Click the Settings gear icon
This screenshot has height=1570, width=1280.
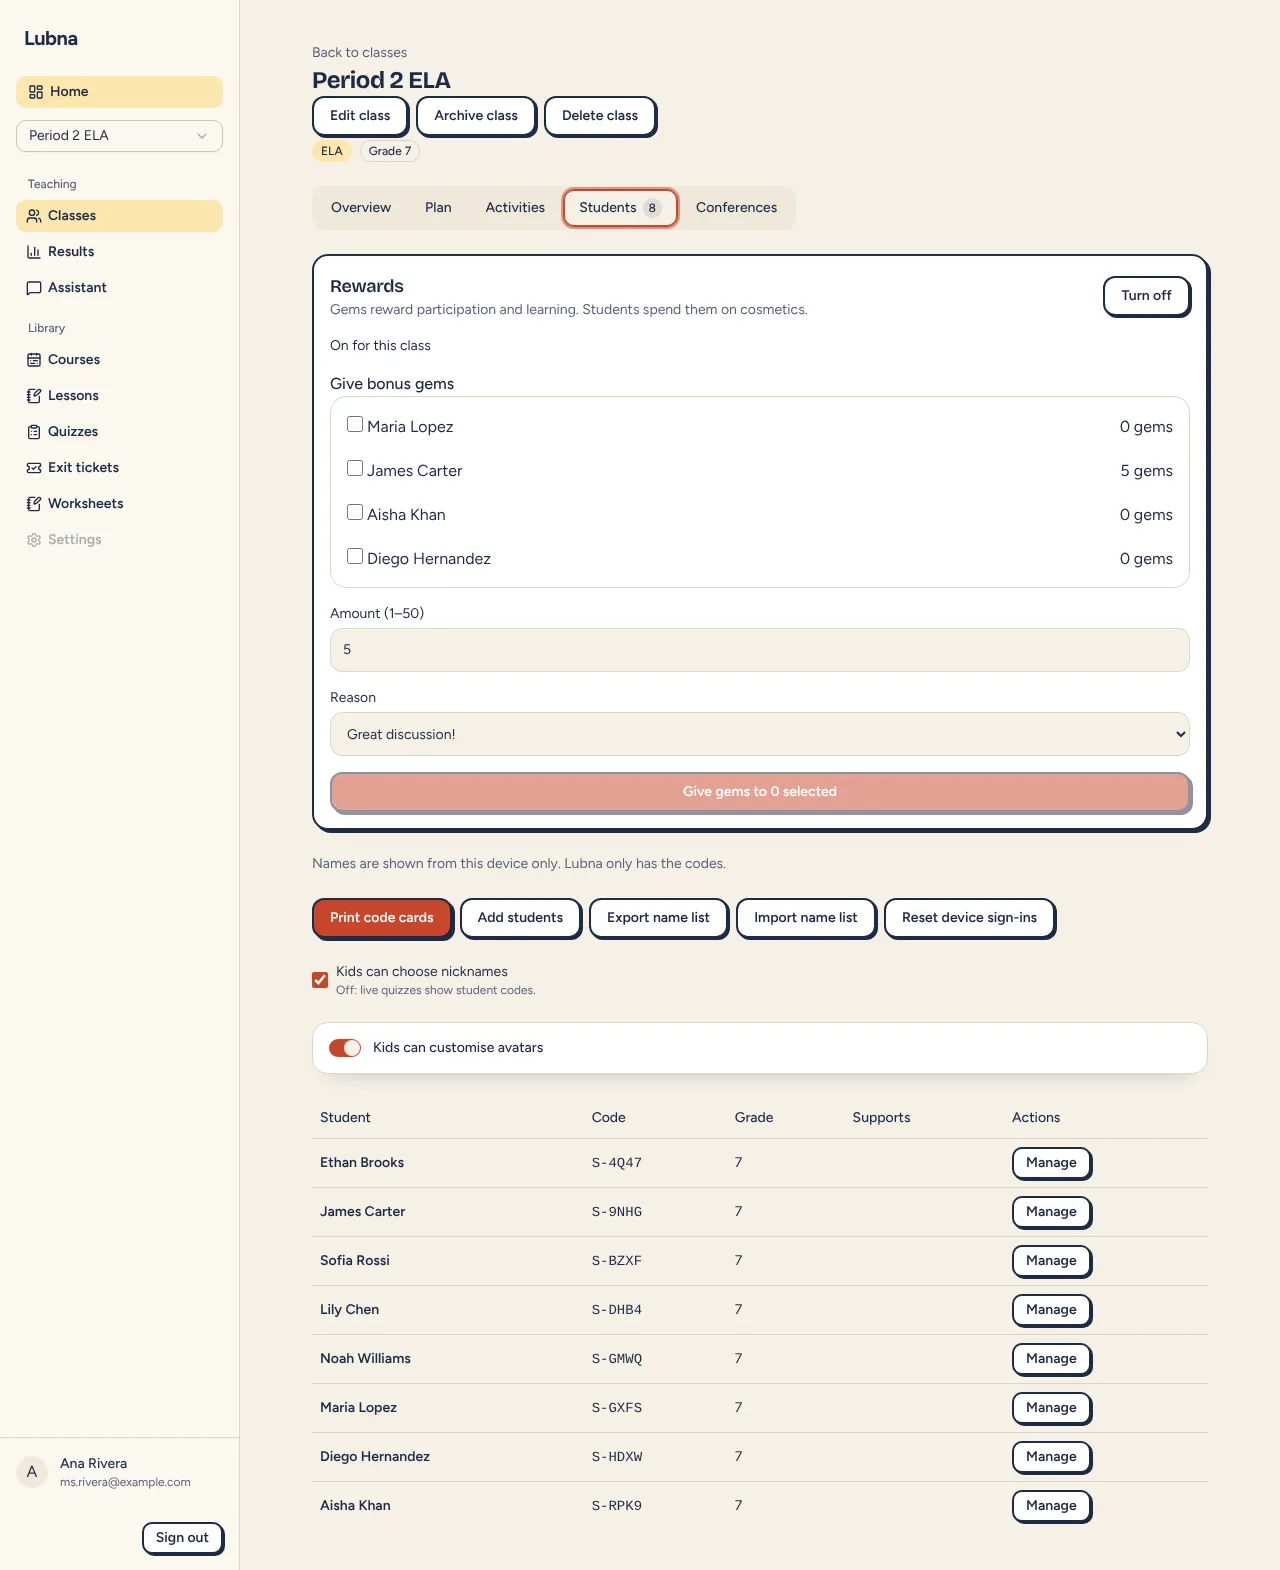[34, 540]
